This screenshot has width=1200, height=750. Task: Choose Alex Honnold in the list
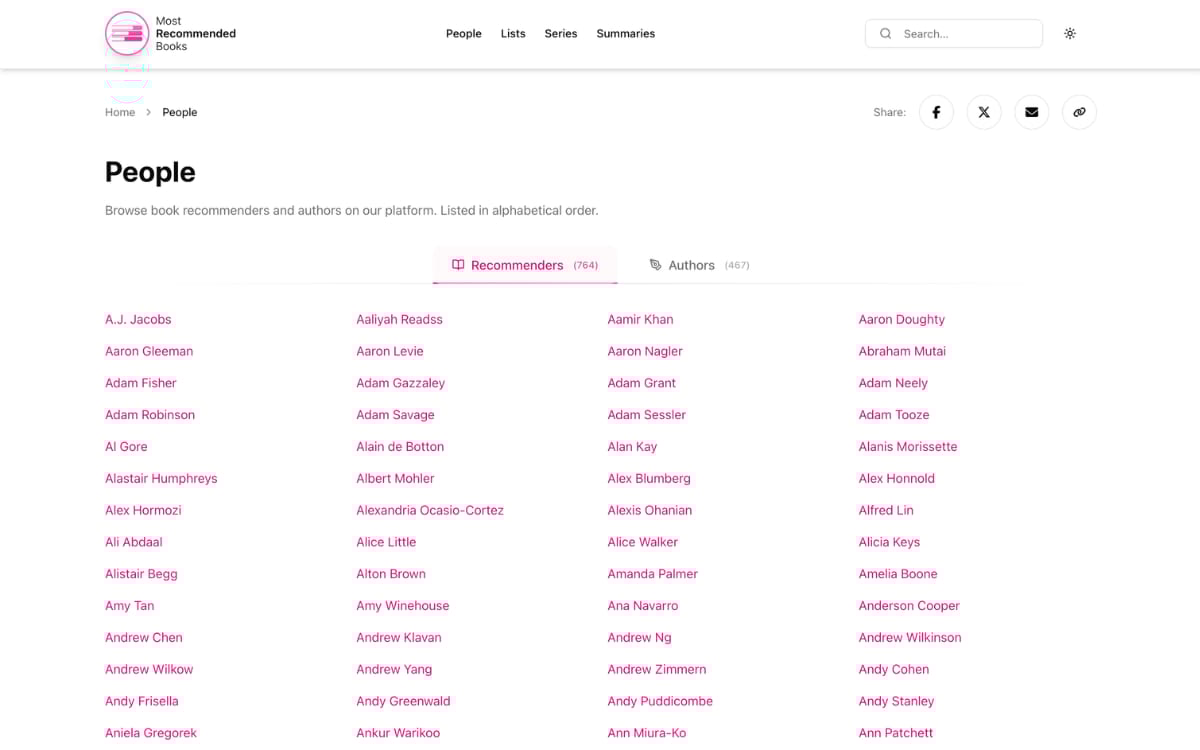tap(897, 479)
